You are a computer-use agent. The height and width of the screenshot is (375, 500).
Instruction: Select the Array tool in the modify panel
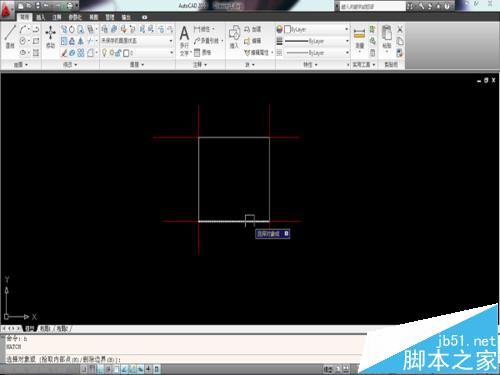(81, 53)
